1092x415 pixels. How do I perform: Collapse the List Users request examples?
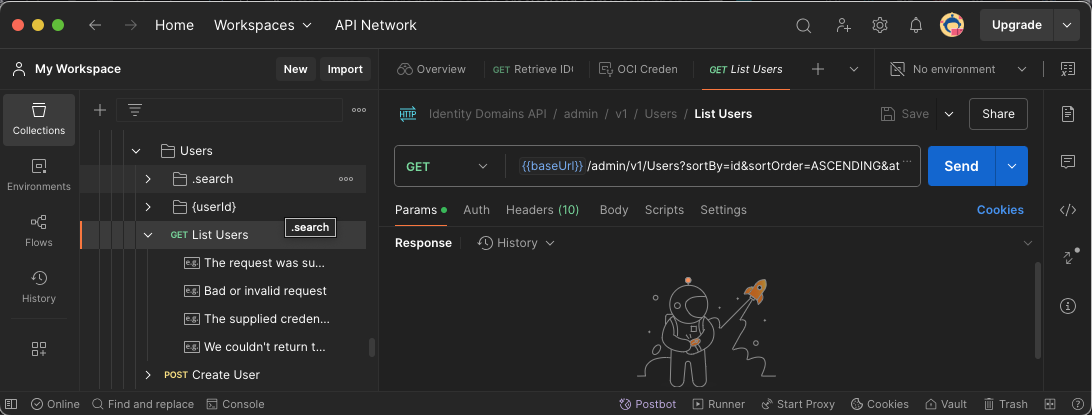pos(148,235)
